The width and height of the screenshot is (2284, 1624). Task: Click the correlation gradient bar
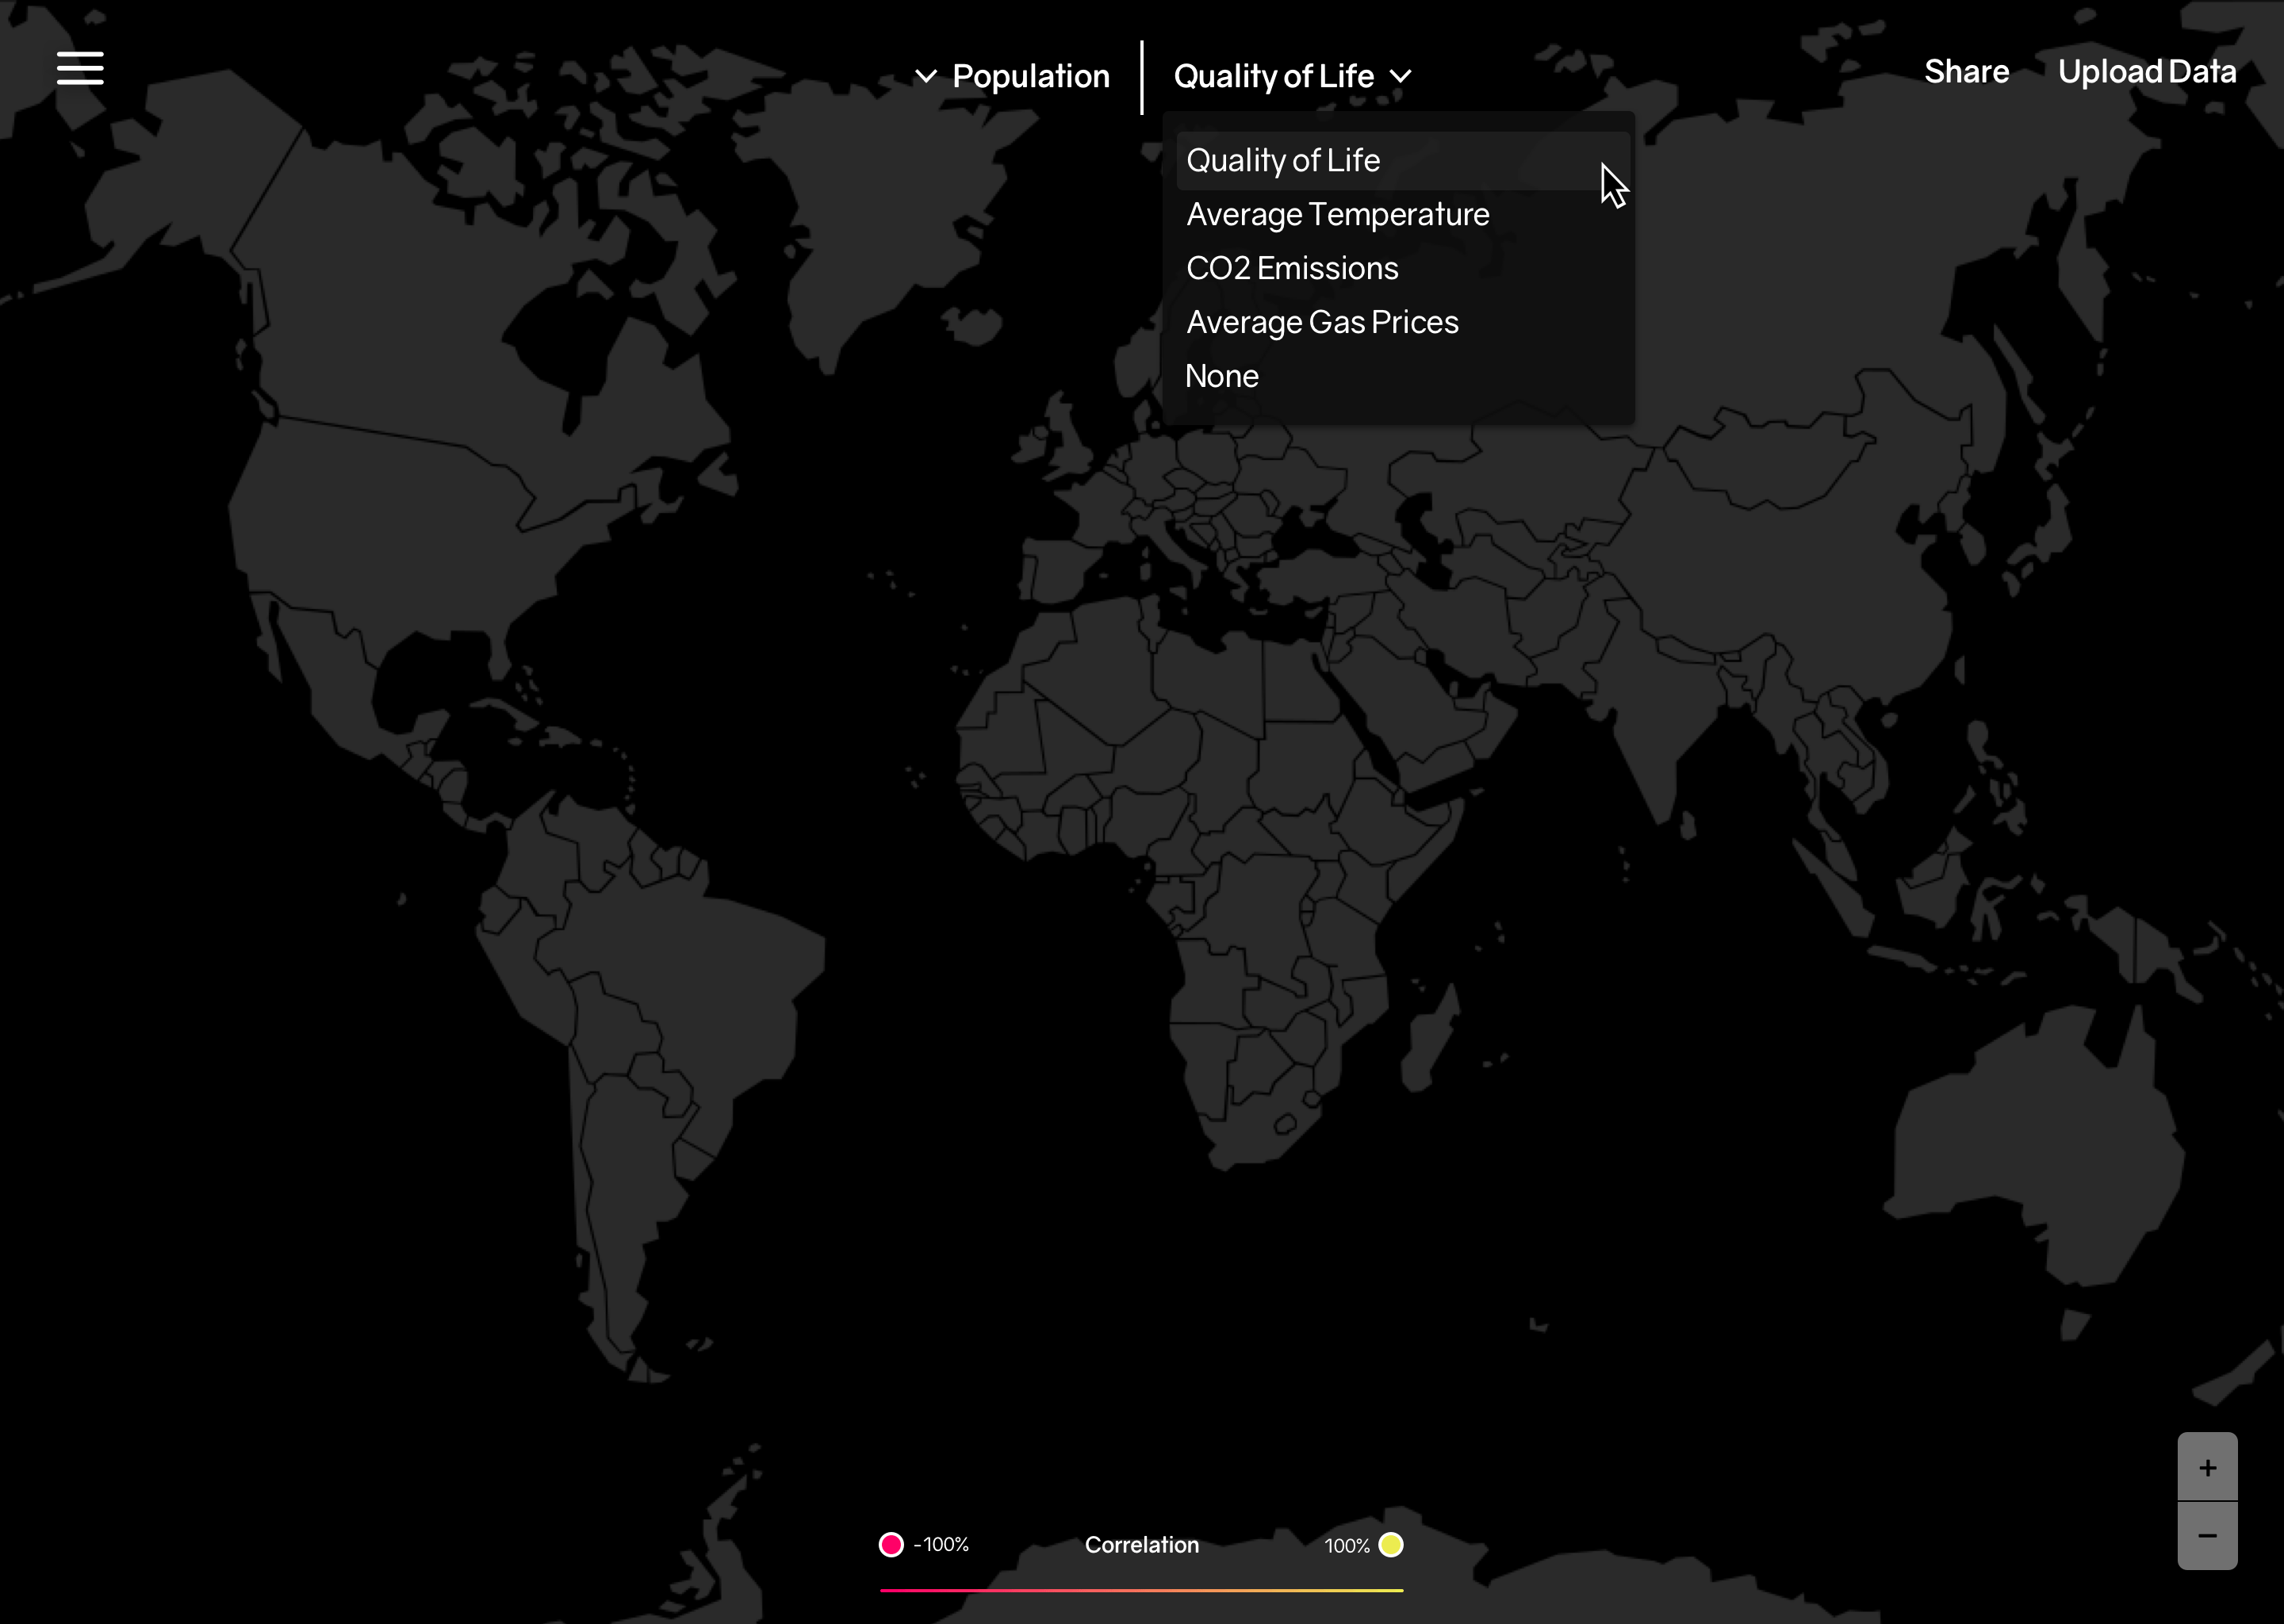[x=1141, y=1590]
